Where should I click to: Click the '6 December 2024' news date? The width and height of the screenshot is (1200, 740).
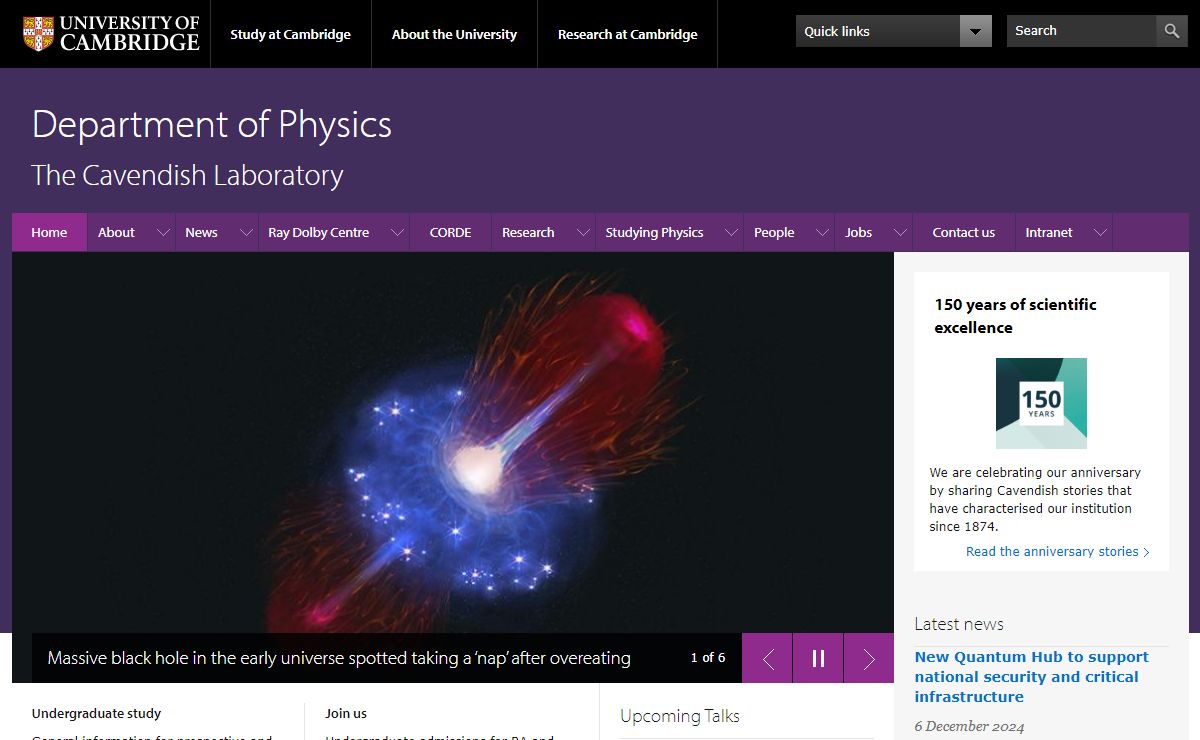point(969,727)
